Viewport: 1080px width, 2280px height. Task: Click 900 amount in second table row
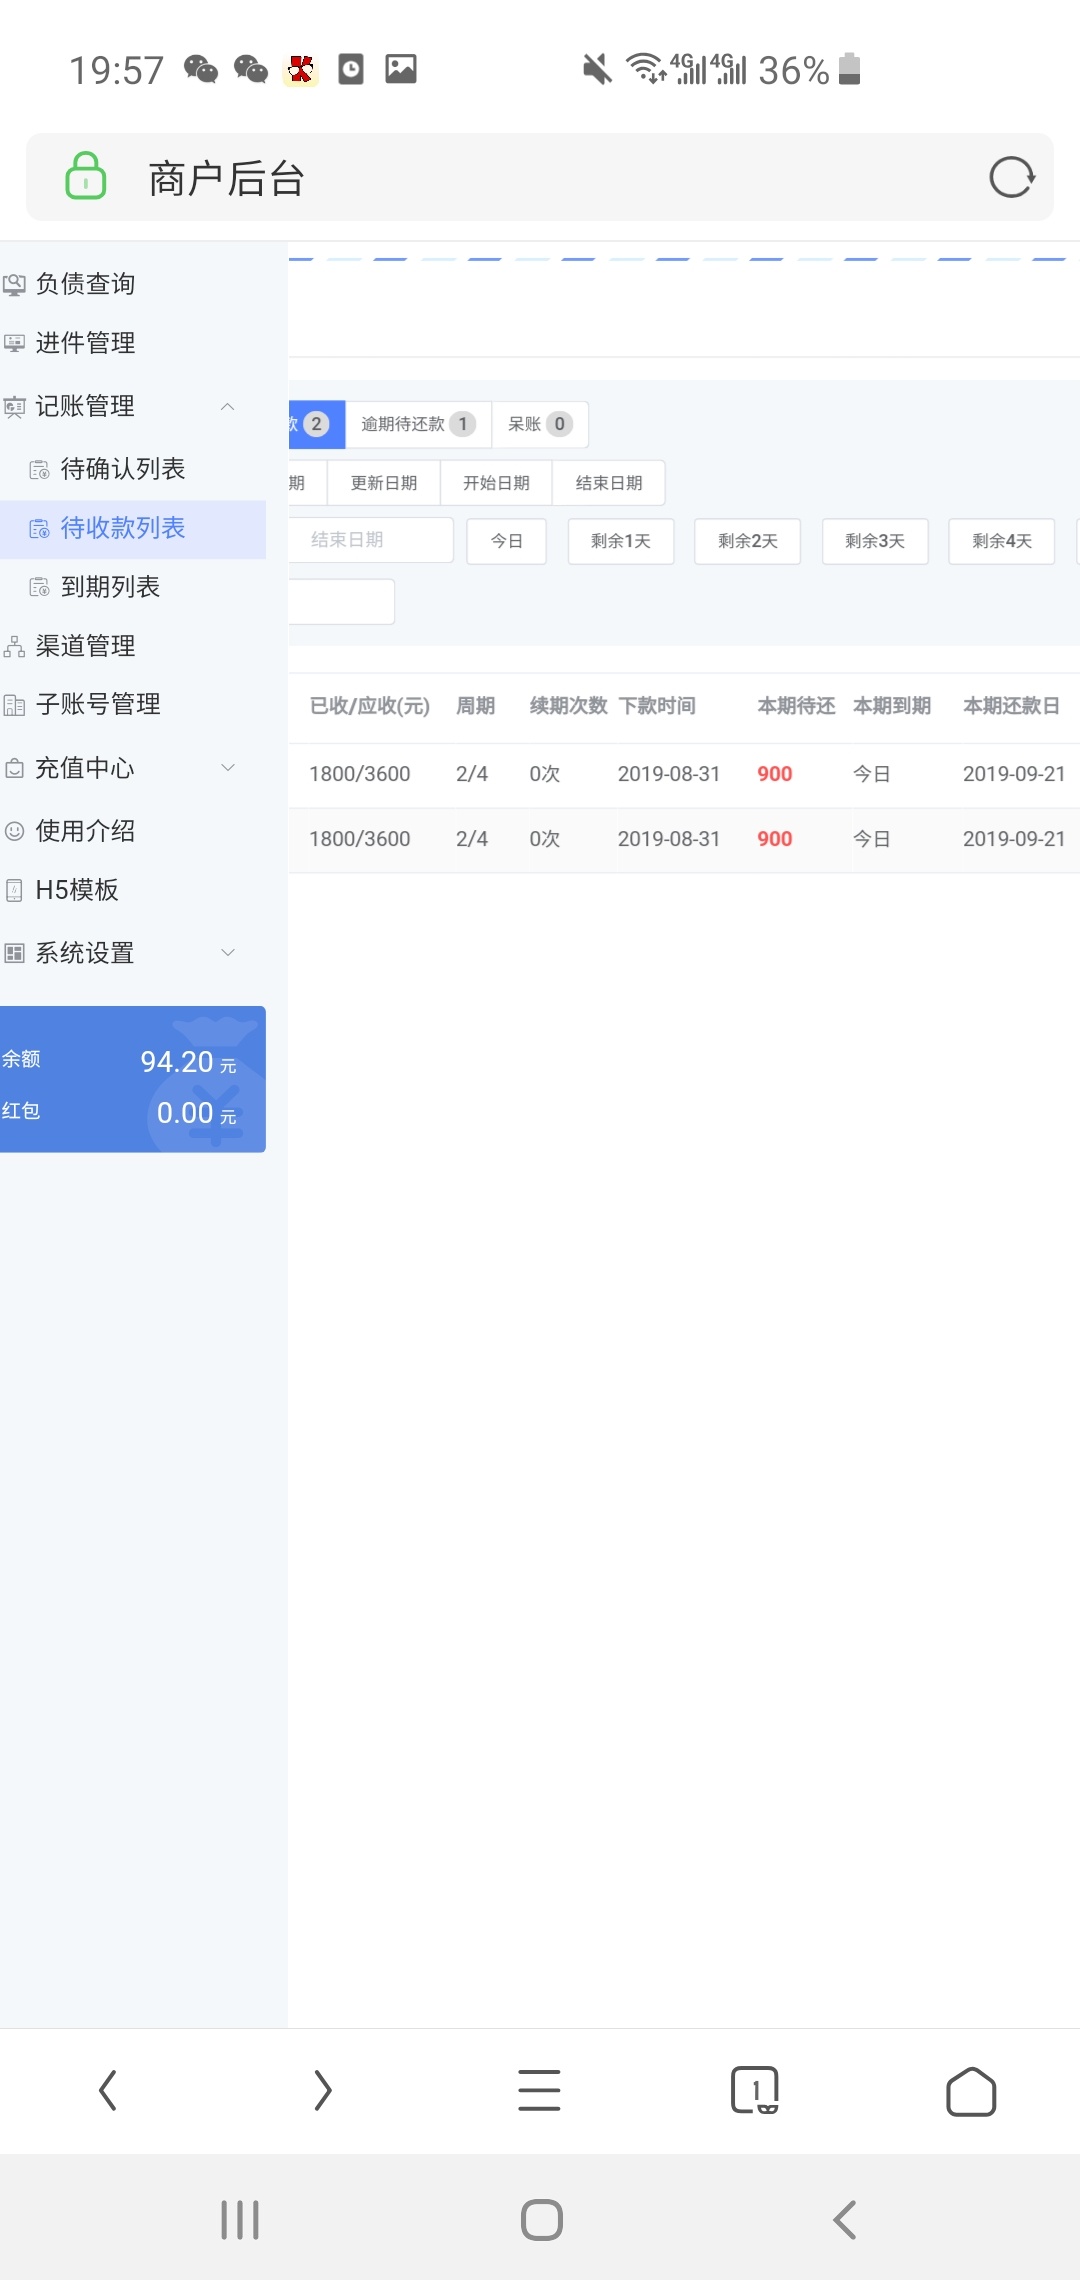pyautogui.click(x=775, y=839)
